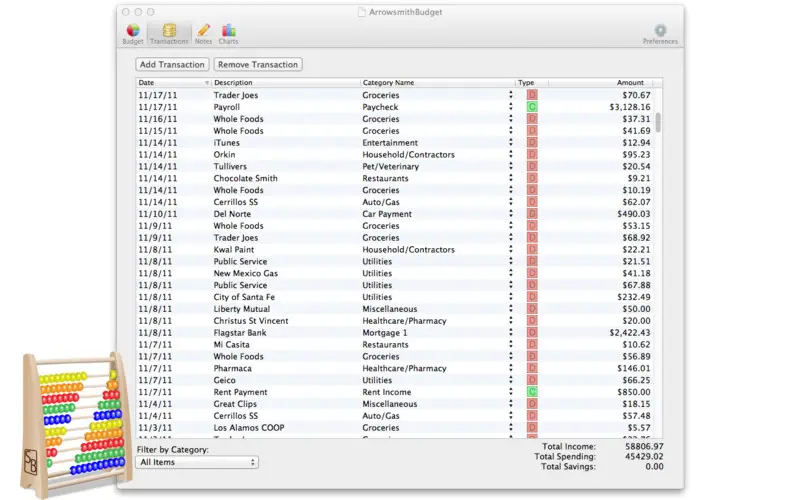Click the Rent Income category cell

(x=387, y=392)
